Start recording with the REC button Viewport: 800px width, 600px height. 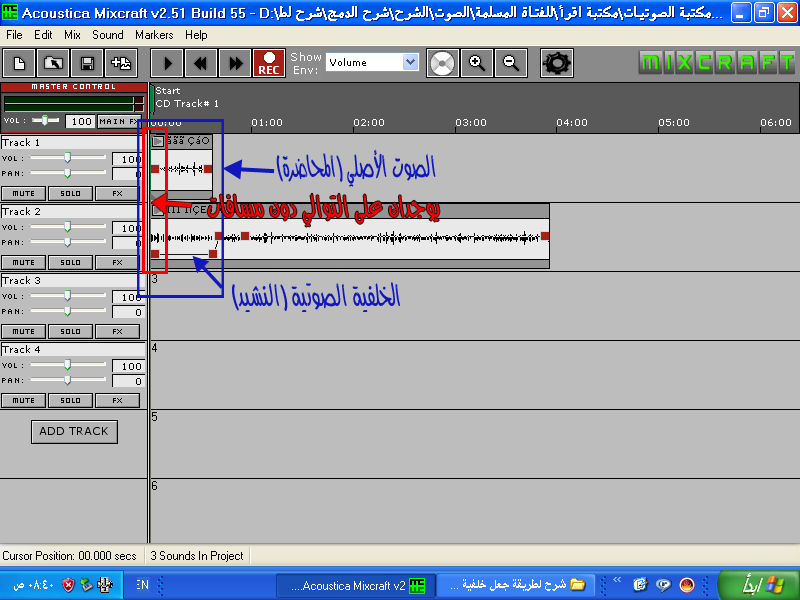pyautogui.click(x=269, y=63)
